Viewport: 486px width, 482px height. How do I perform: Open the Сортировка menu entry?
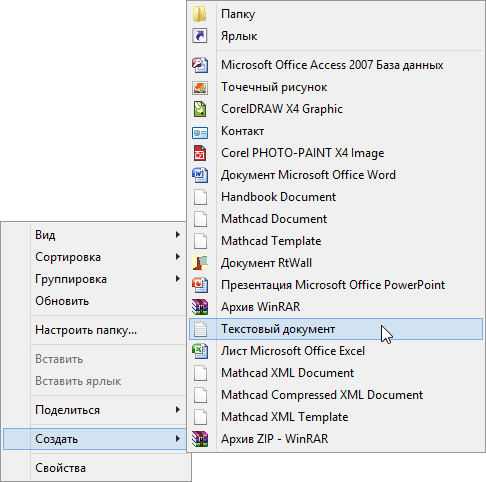pyautogui.click(x=95, y=257)
